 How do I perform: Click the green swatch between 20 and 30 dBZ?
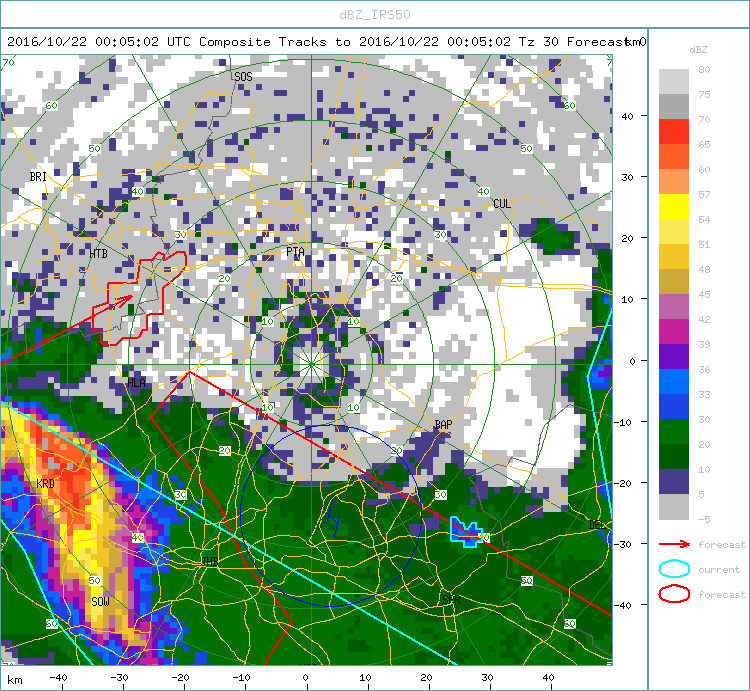coord(673,432)
